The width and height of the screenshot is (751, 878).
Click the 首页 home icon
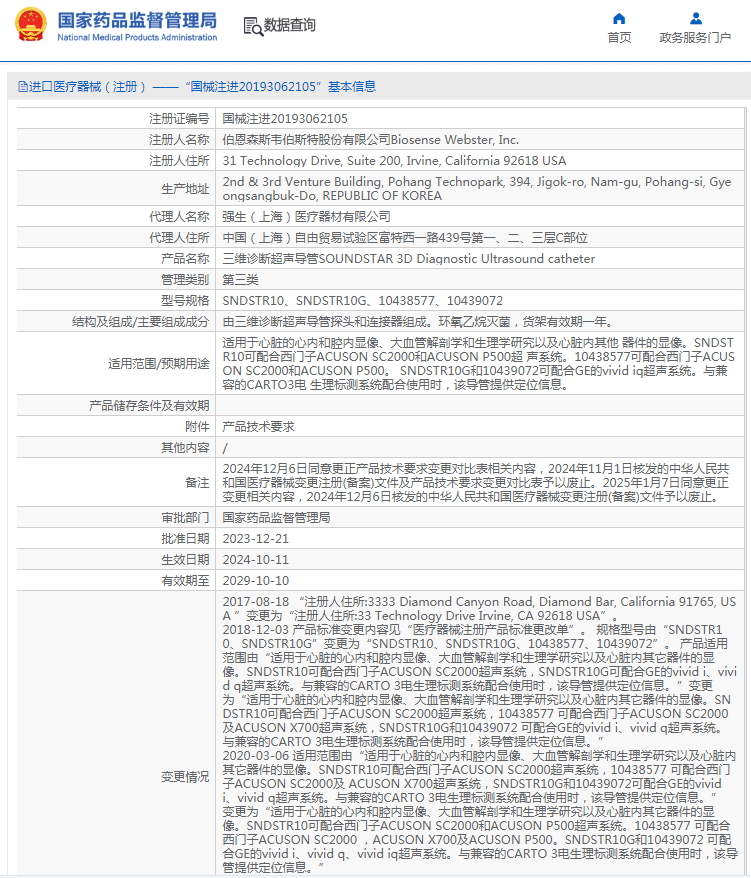(x=619, y=18)
